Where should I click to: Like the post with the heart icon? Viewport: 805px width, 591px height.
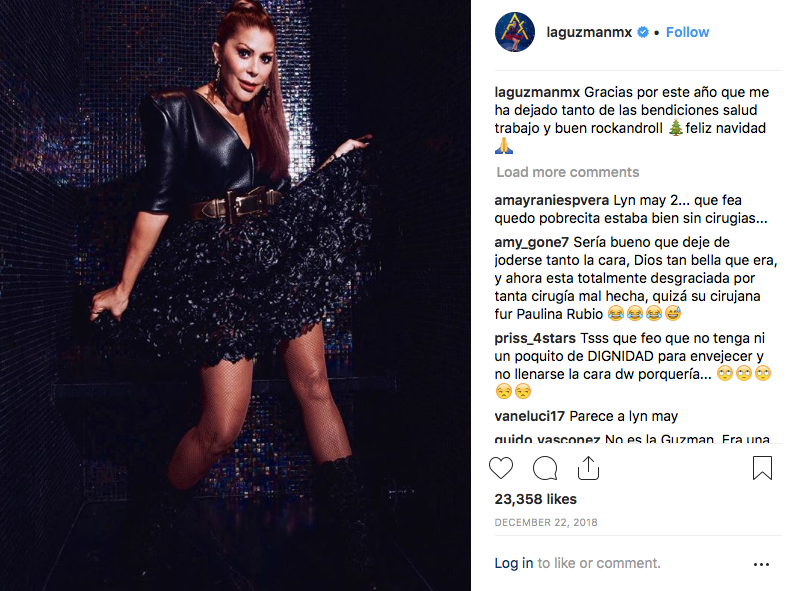(x=501, y=468)
